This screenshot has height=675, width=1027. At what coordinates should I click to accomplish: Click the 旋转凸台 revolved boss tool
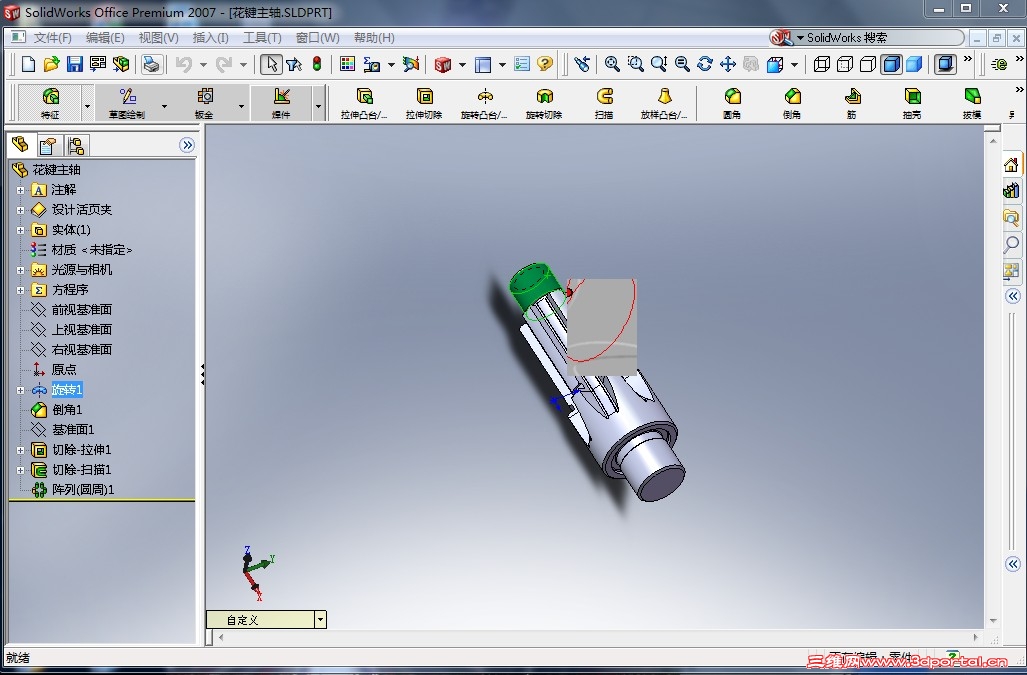click(485, 103)
